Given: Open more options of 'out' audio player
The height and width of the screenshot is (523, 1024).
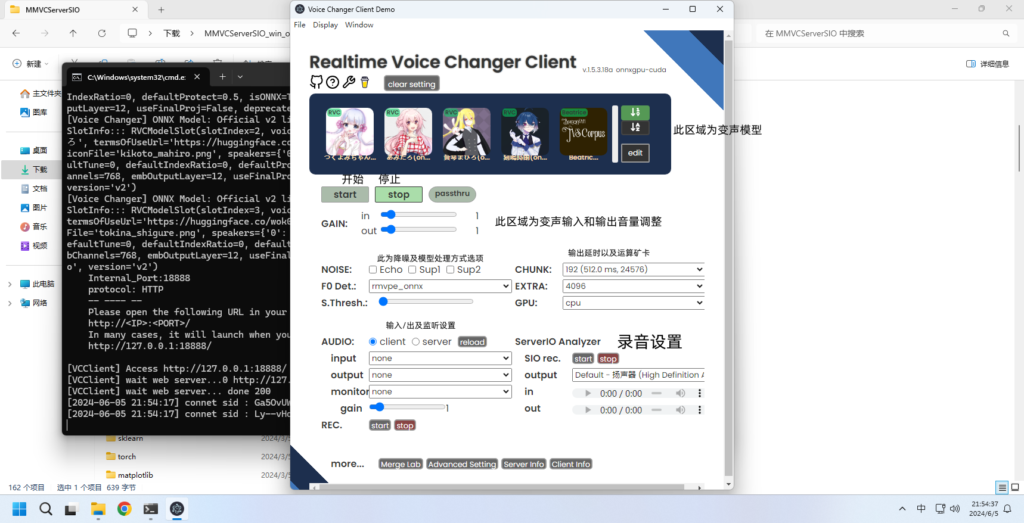Looking at the screenshot, I should (x=699, y=410).
